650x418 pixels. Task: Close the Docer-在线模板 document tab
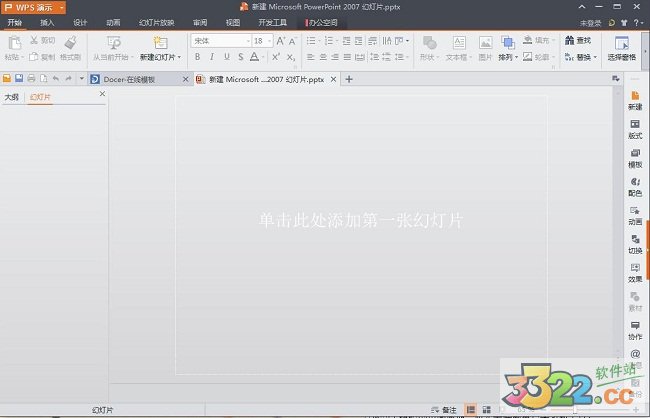[x=185, y=78]
